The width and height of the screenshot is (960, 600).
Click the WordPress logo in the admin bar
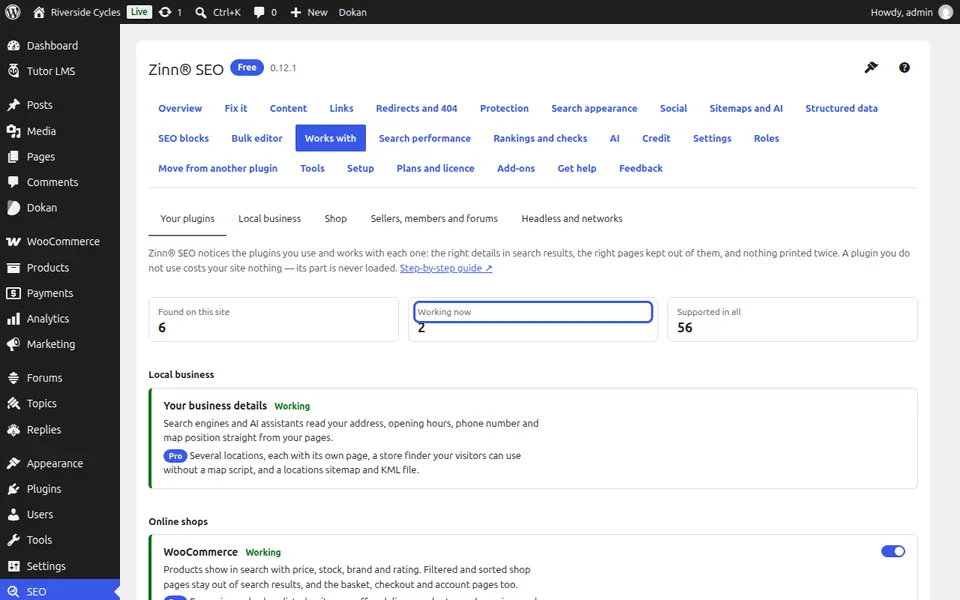click(12, 12)
